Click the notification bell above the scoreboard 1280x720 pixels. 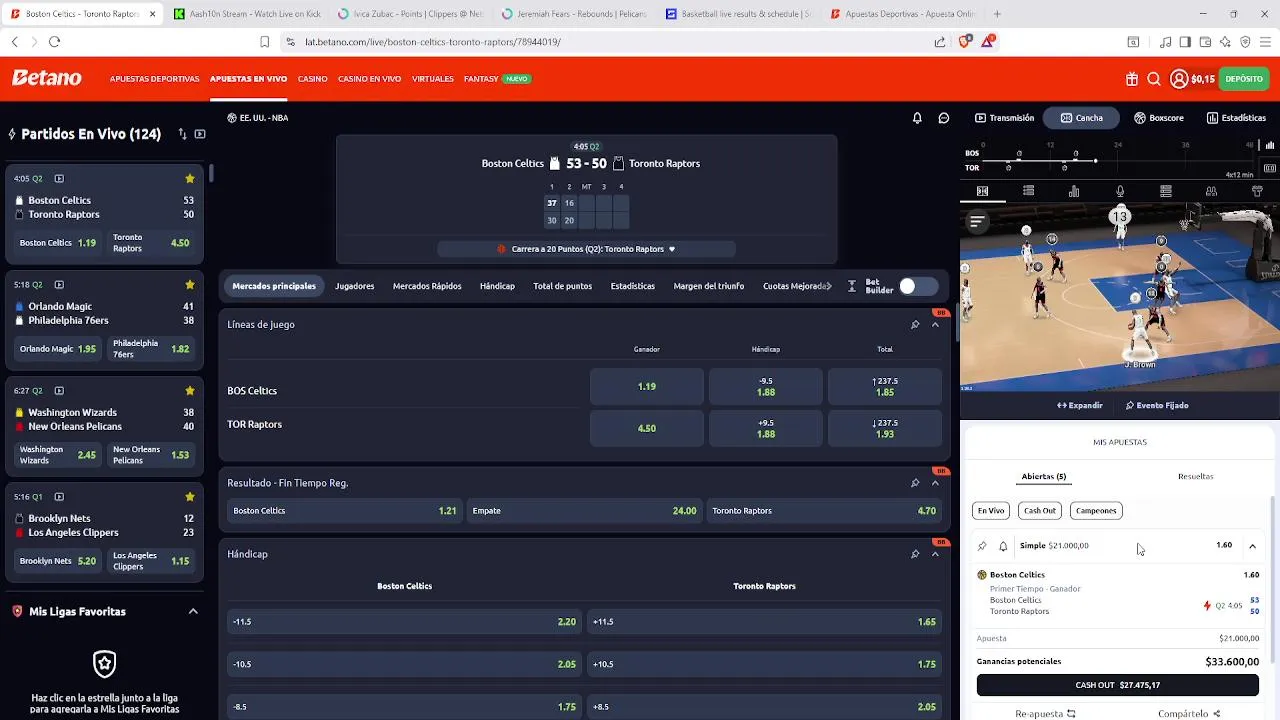[x=917, y=118]
